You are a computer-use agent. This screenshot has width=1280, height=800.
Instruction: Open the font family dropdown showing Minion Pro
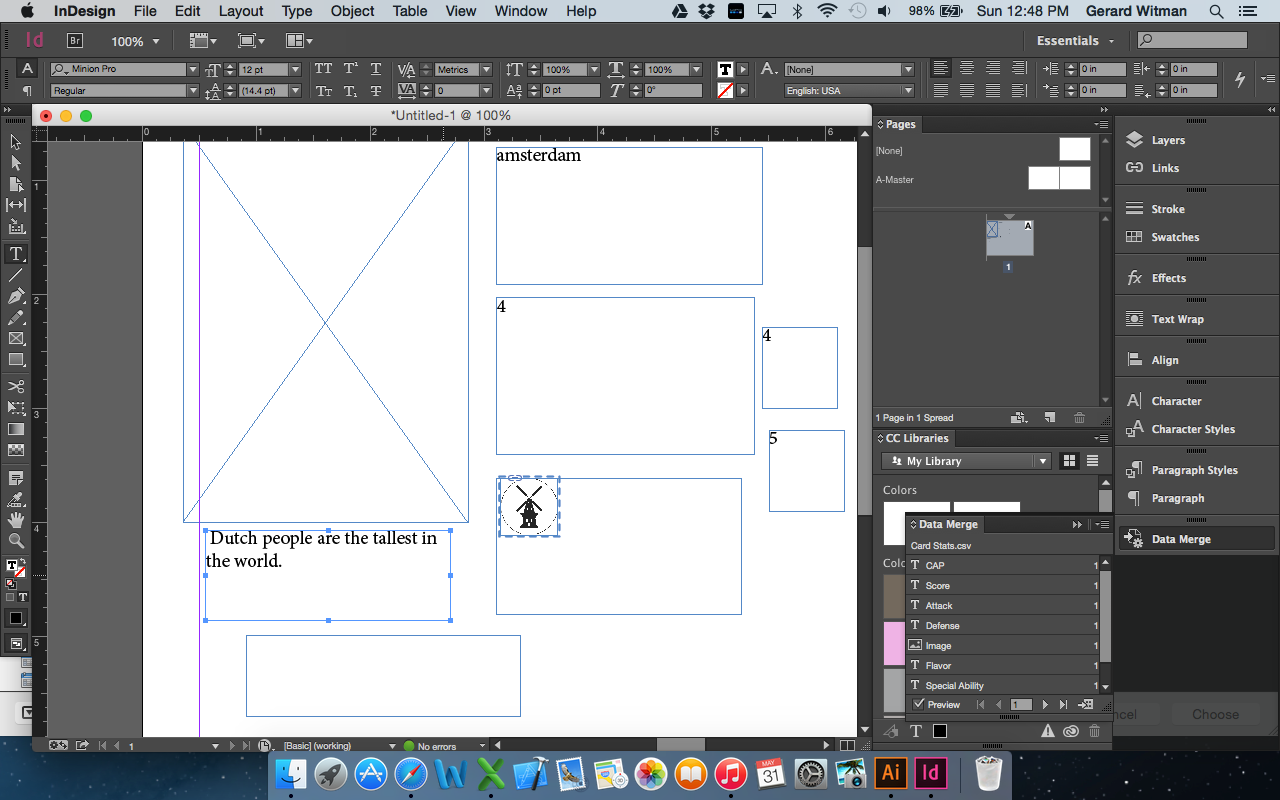(x=196, y=69)
